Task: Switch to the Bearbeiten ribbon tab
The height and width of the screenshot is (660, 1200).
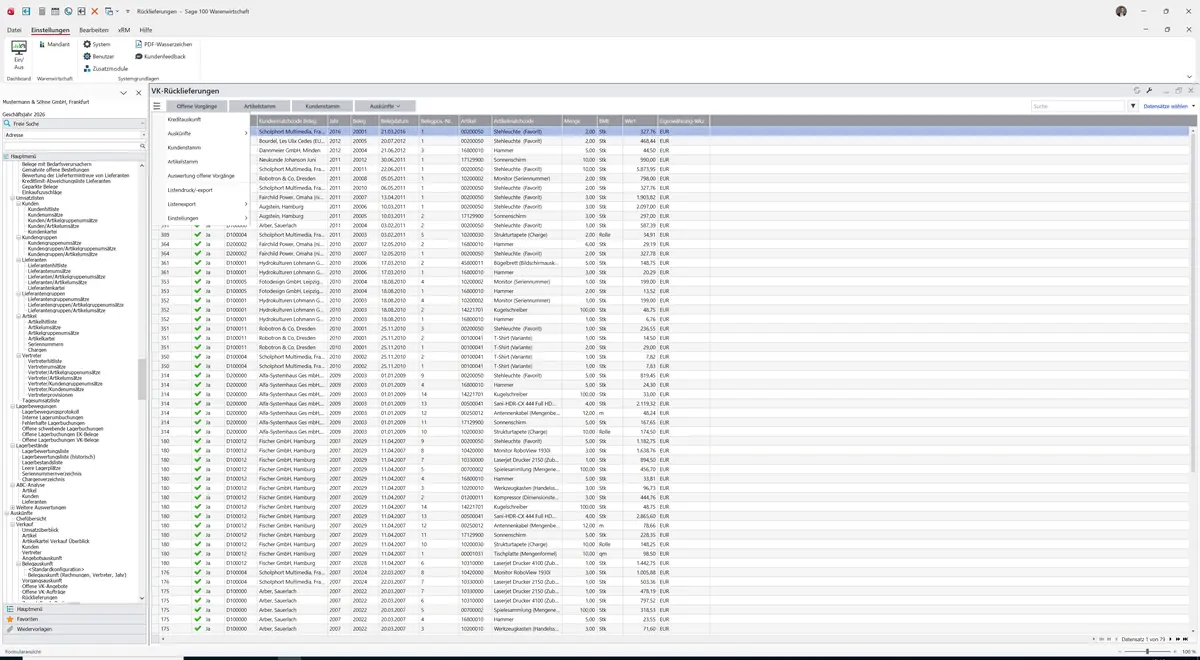Action: [94, 31]
